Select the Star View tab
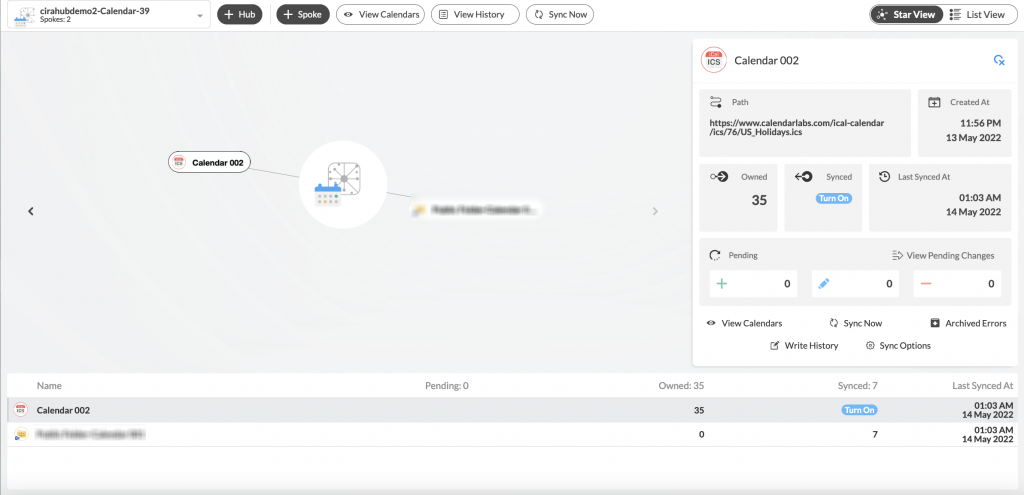Viewport: 1024px width, 495px height. pyautogui.click(x=906, y=15)
